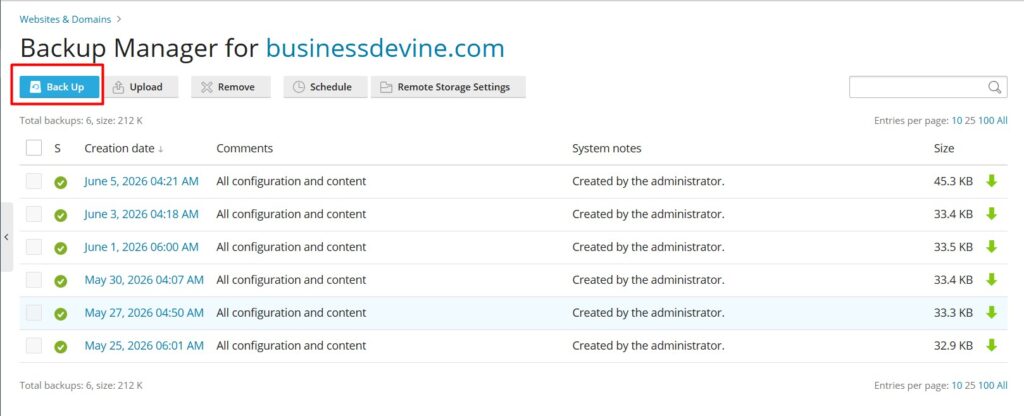Expand the collapsed left sidebar arrow
The width and height of the screenshot is (1024, 416).
6,237
